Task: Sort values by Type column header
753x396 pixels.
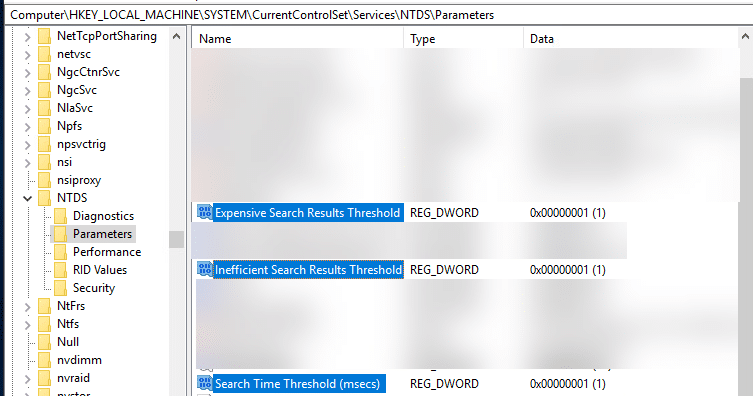Action: click(x=463, y=39)
